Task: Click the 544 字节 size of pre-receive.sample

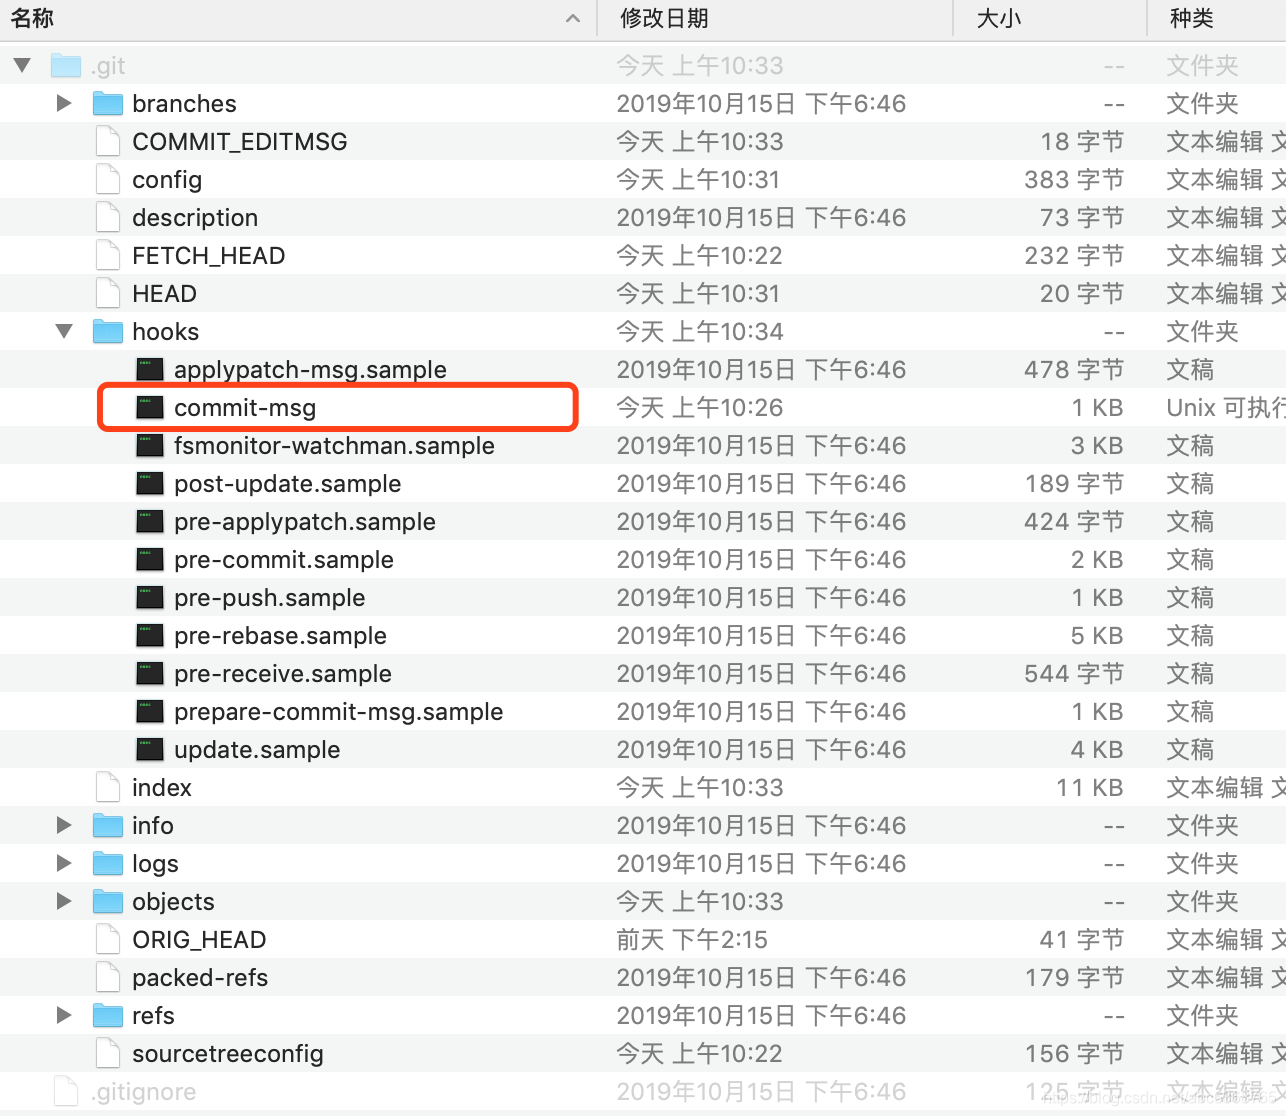Action: pyautogui.click(x=1074, y=674)
